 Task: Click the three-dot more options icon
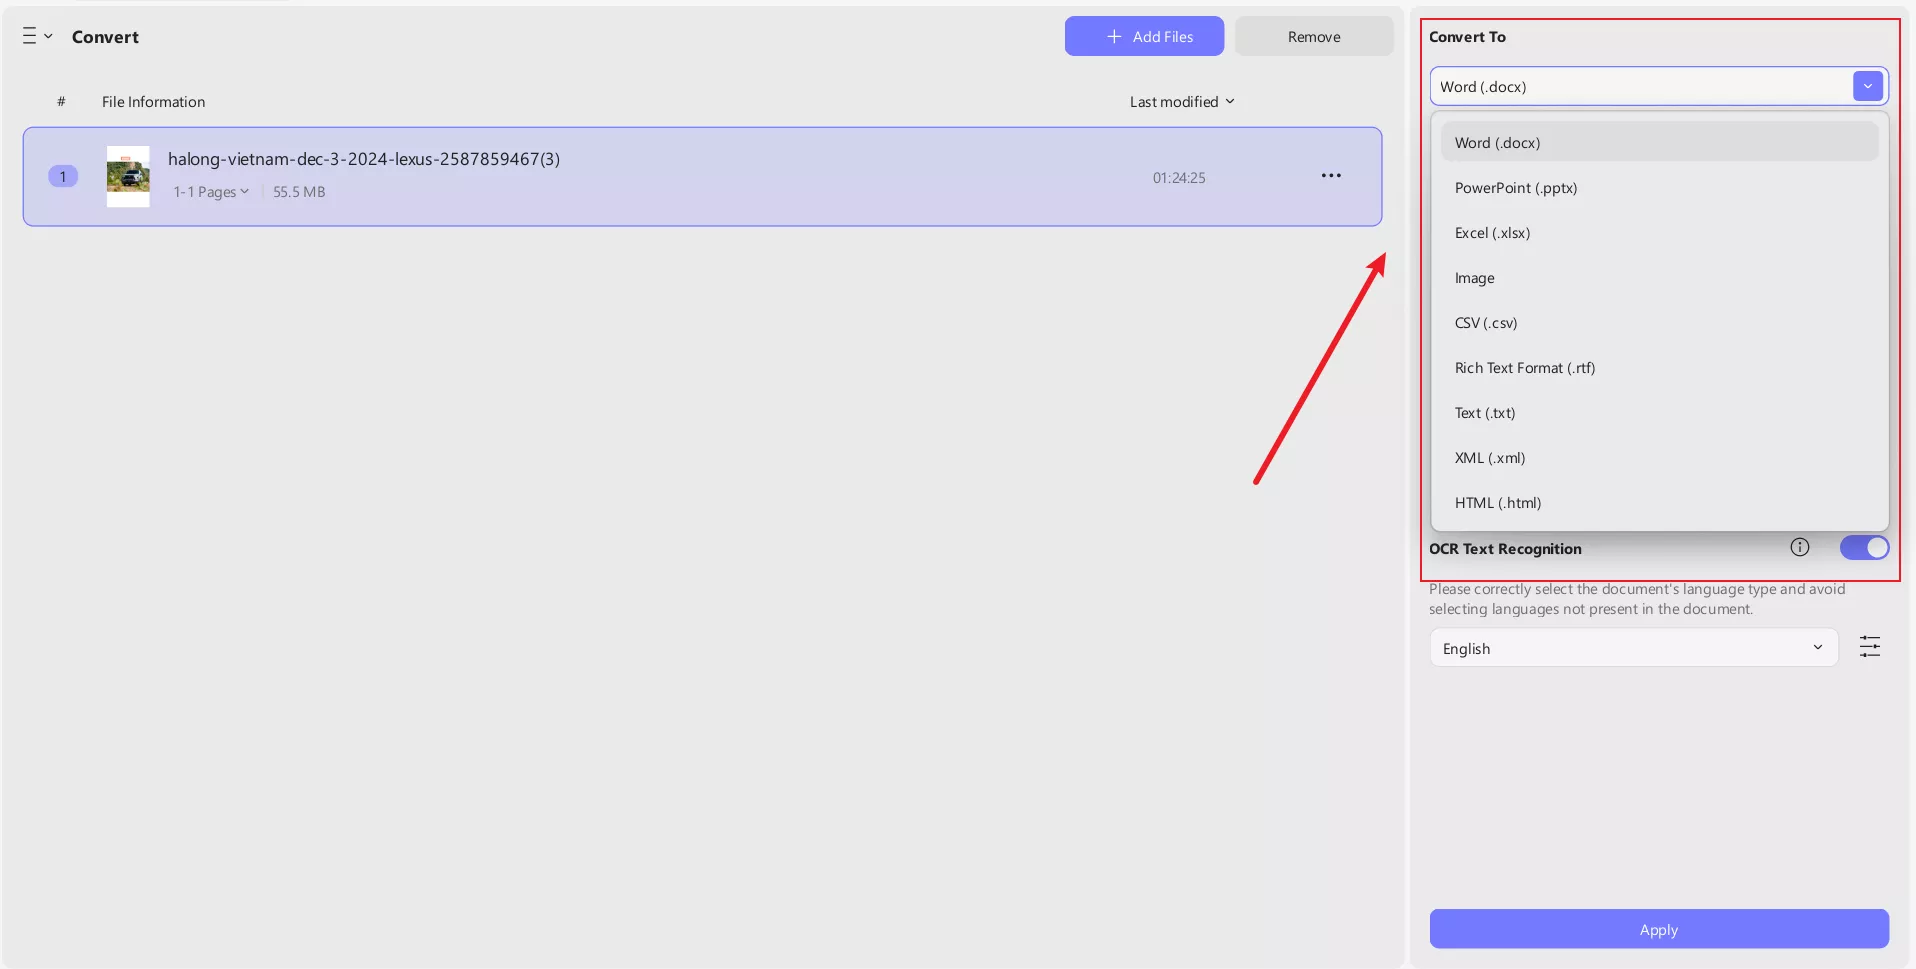pyautogui.click(x=1330, y=176)
